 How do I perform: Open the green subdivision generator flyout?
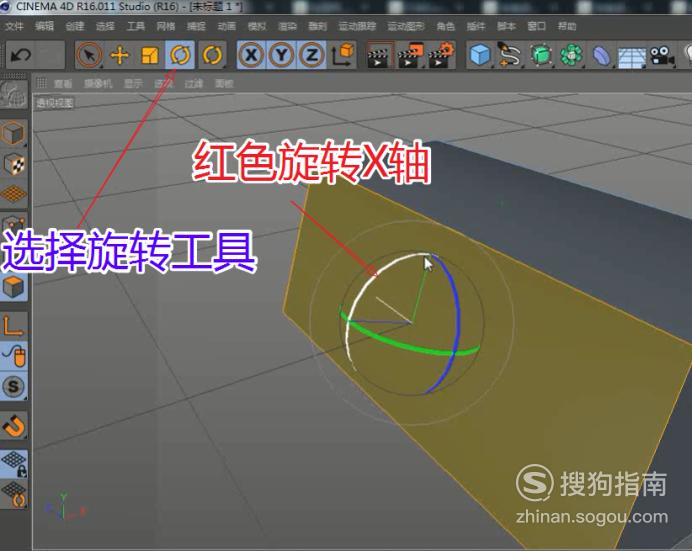pyautogui.click(x=541, y=55)
